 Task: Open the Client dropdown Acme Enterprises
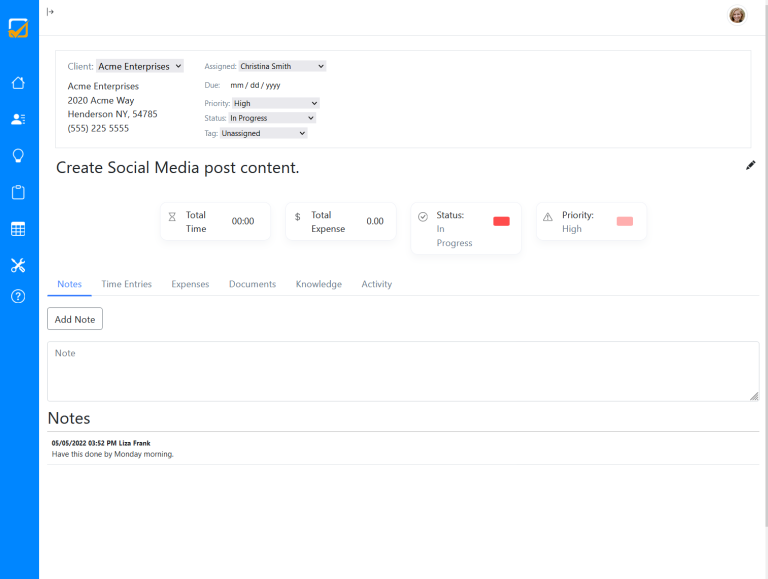point(140,66)
